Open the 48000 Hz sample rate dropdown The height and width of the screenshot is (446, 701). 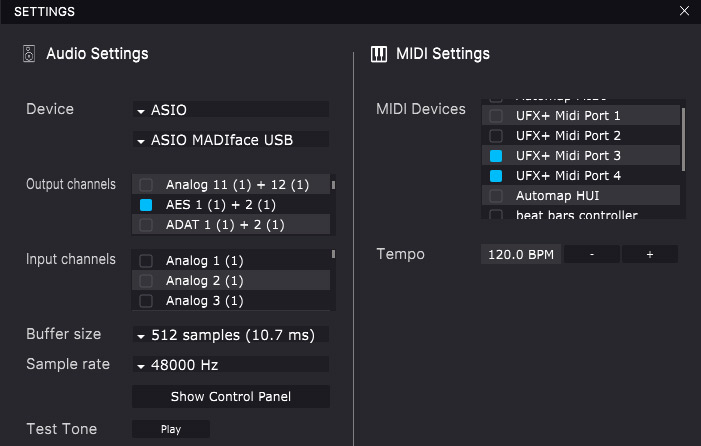pyautogui.click(x=230, y=365)
